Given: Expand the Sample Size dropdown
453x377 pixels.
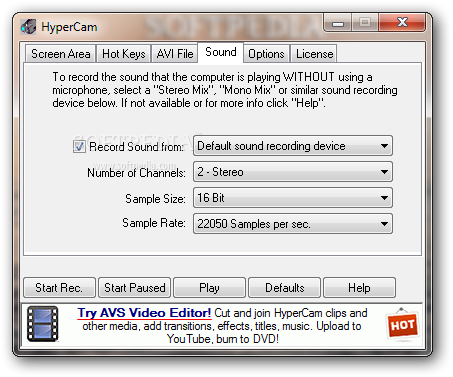Looking at the screenshot, I should 293,198.
